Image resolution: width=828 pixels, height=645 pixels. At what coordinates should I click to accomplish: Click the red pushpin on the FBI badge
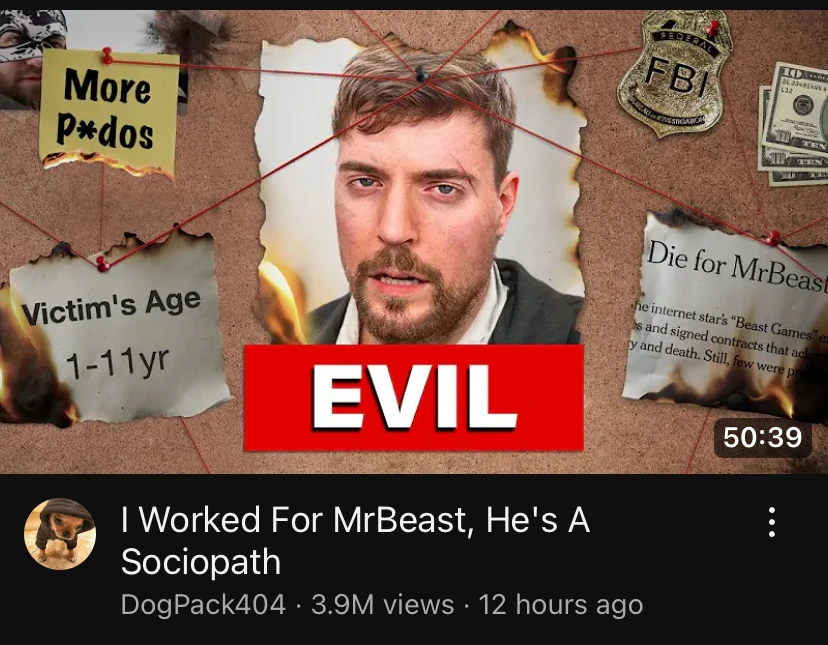point(713,27)
